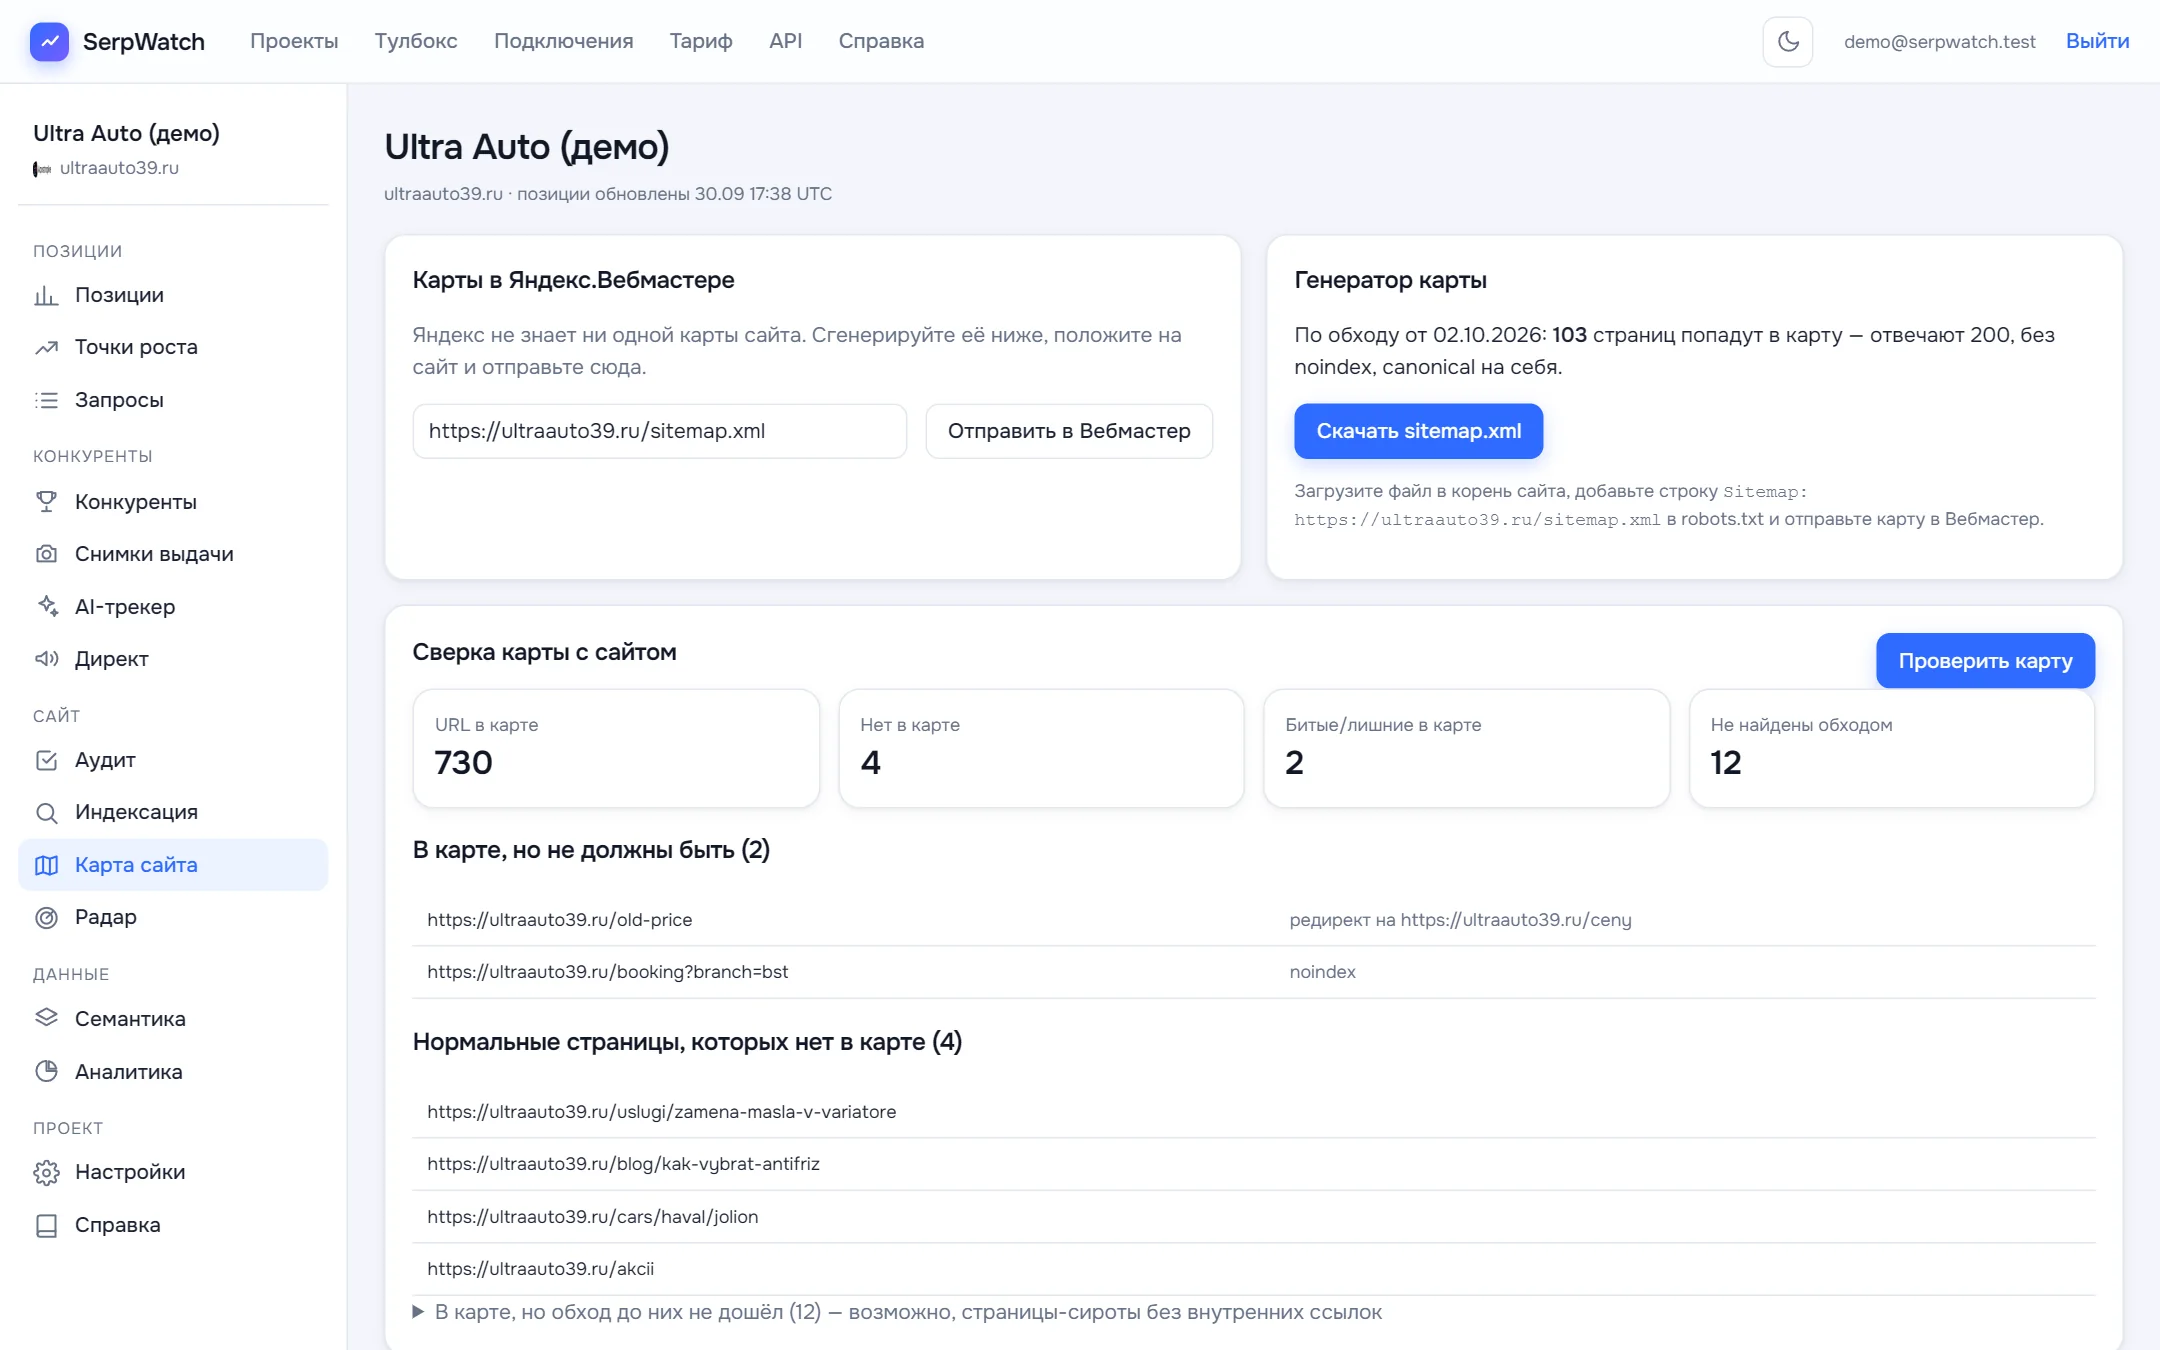Screen dimensions: 2160x1350
Task: Toggle dark mode moon icon
Action: (1788, 41)
